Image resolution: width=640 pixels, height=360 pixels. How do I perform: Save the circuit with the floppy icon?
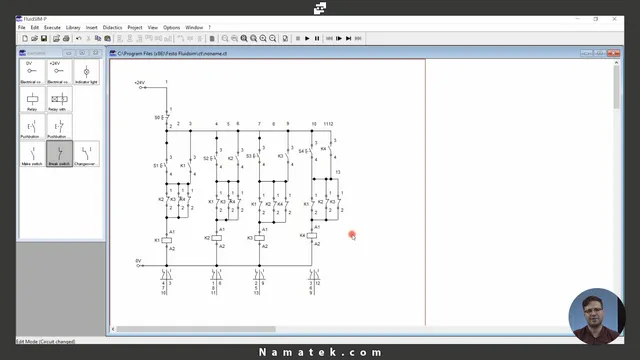click(x=44, y=38)
